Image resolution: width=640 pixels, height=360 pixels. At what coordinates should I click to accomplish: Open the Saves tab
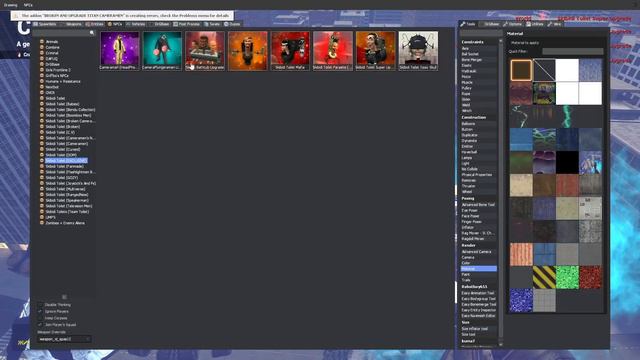pyautogui.click(x=212, y=24)
